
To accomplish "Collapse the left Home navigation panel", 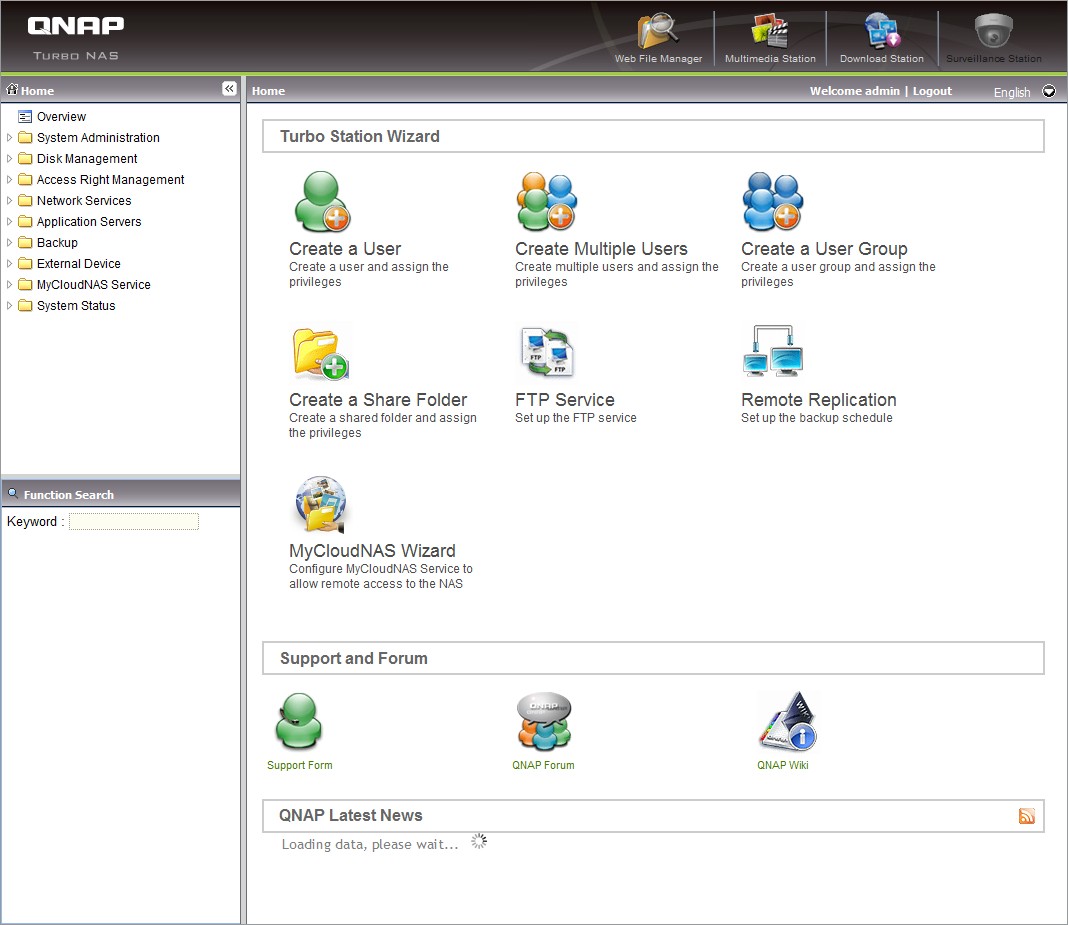I will coord(229,89).
